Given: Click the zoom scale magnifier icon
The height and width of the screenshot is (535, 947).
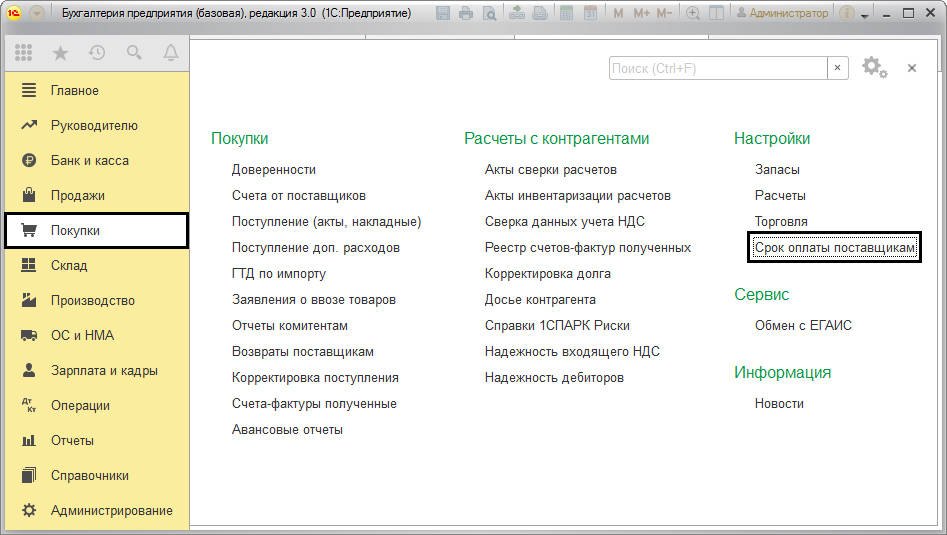Looking at the screenshot, I should pyautogui.click(x=692, y=14).
